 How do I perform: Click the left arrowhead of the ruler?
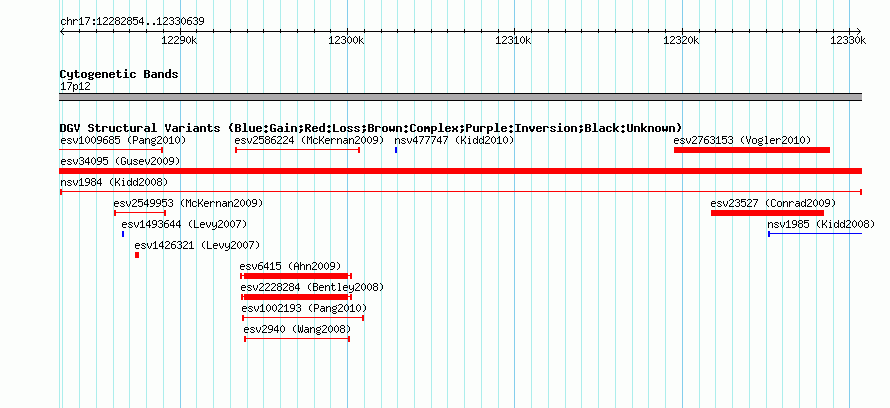[x=62, y=31]
